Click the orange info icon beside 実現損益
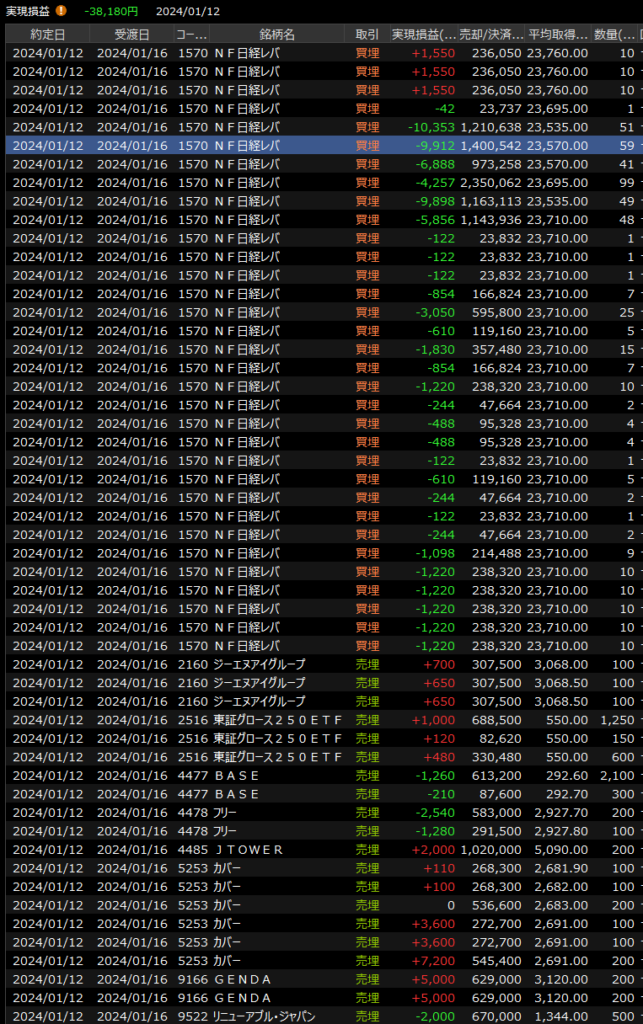This screenshot has width=643, height=1024. pyautogui.click(x=62, y=11)
